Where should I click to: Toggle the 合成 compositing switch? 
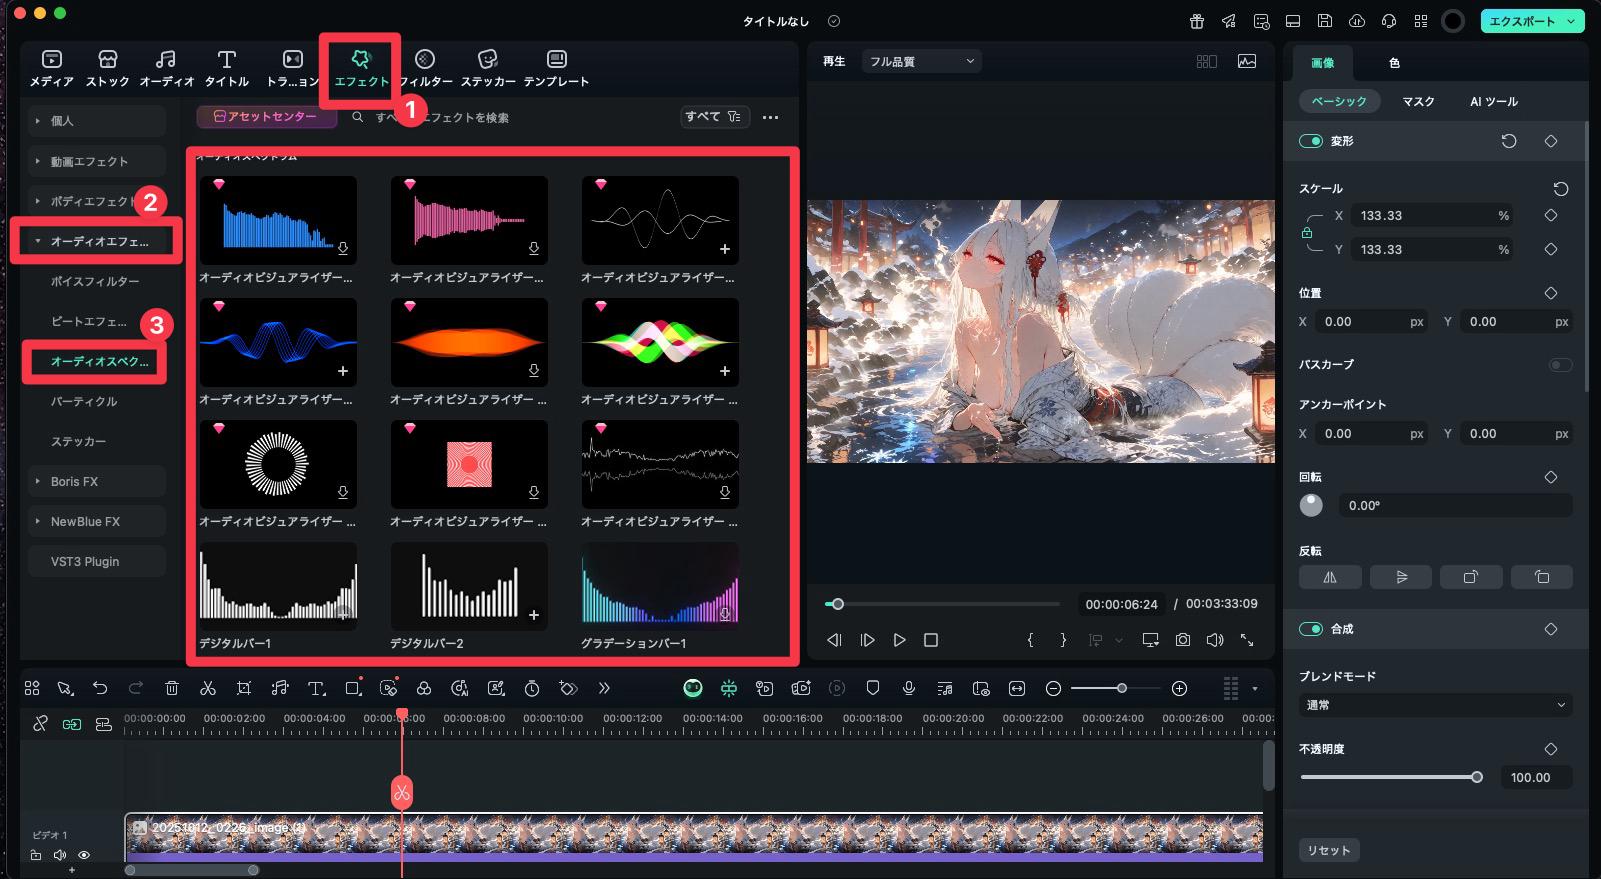tap(1310, 629)
